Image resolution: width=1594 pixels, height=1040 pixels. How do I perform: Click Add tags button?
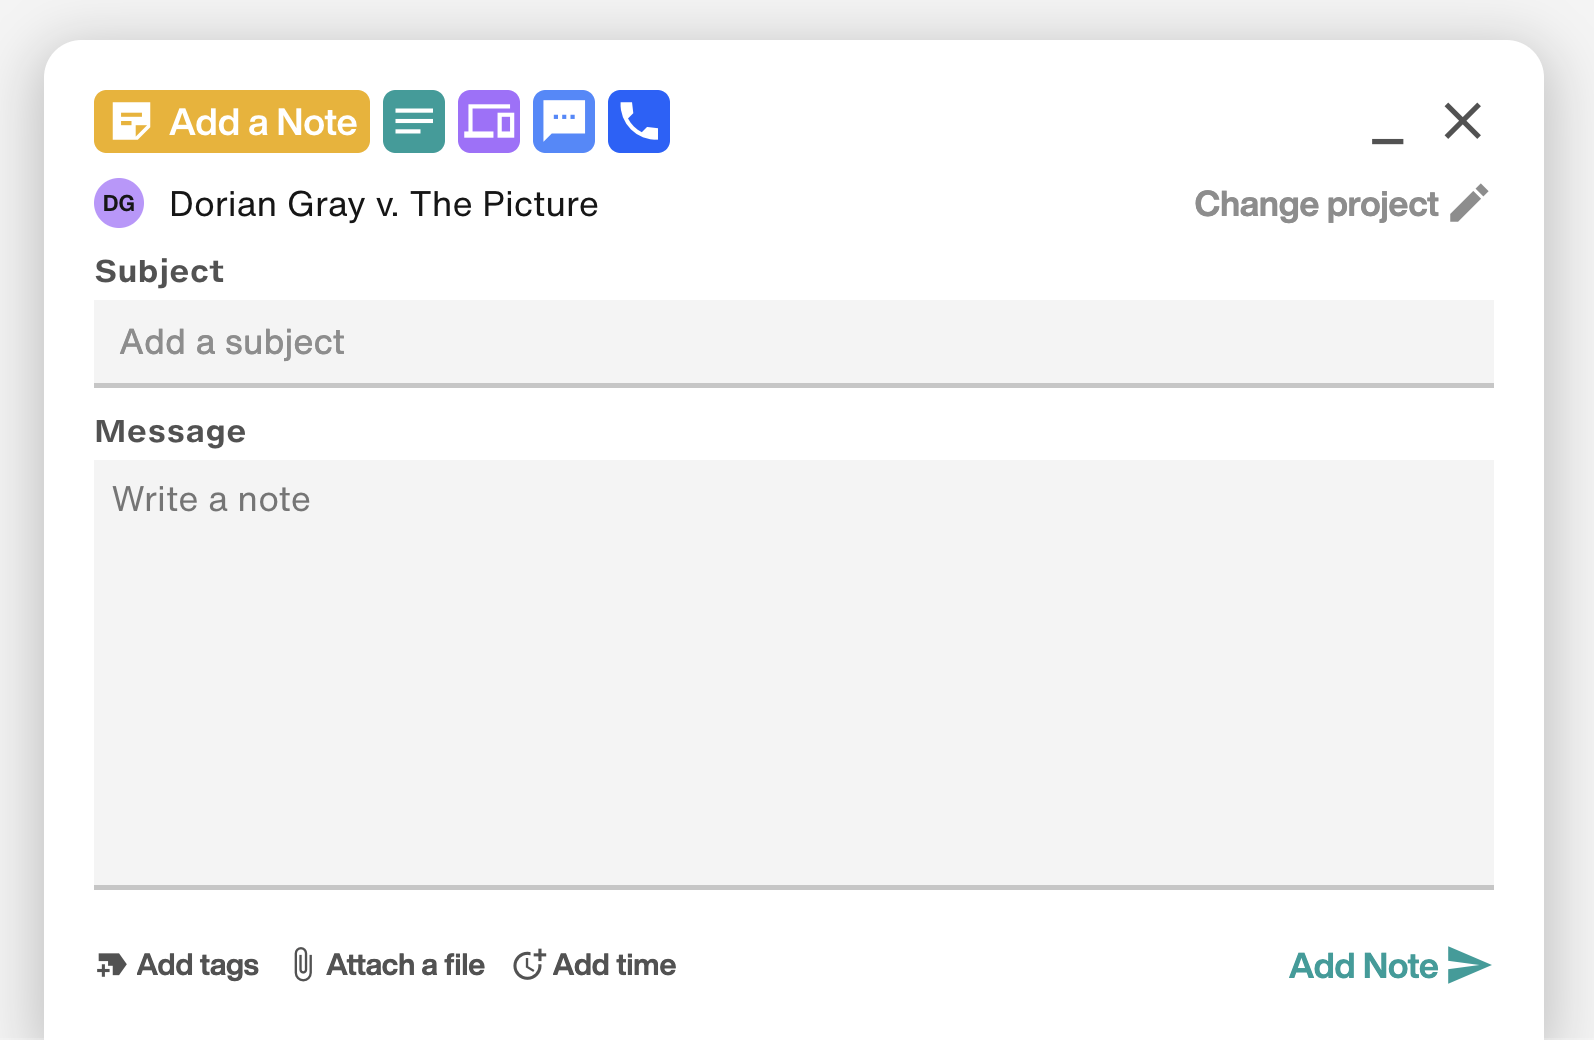pyautogui.click(x=178, y=965)
